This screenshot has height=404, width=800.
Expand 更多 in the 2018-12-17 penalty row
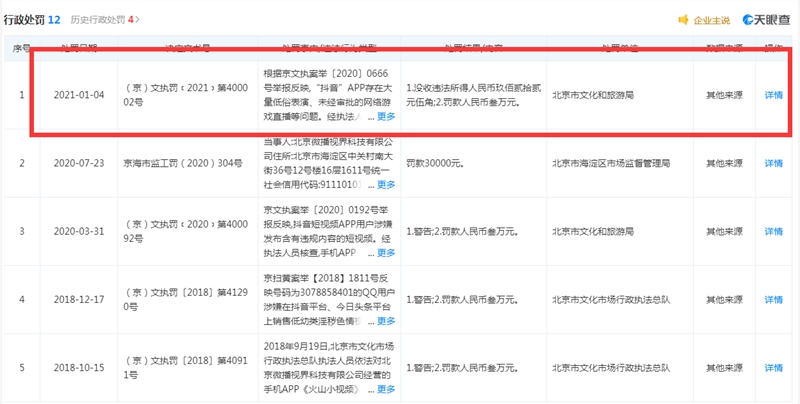[x=386, y=322]
